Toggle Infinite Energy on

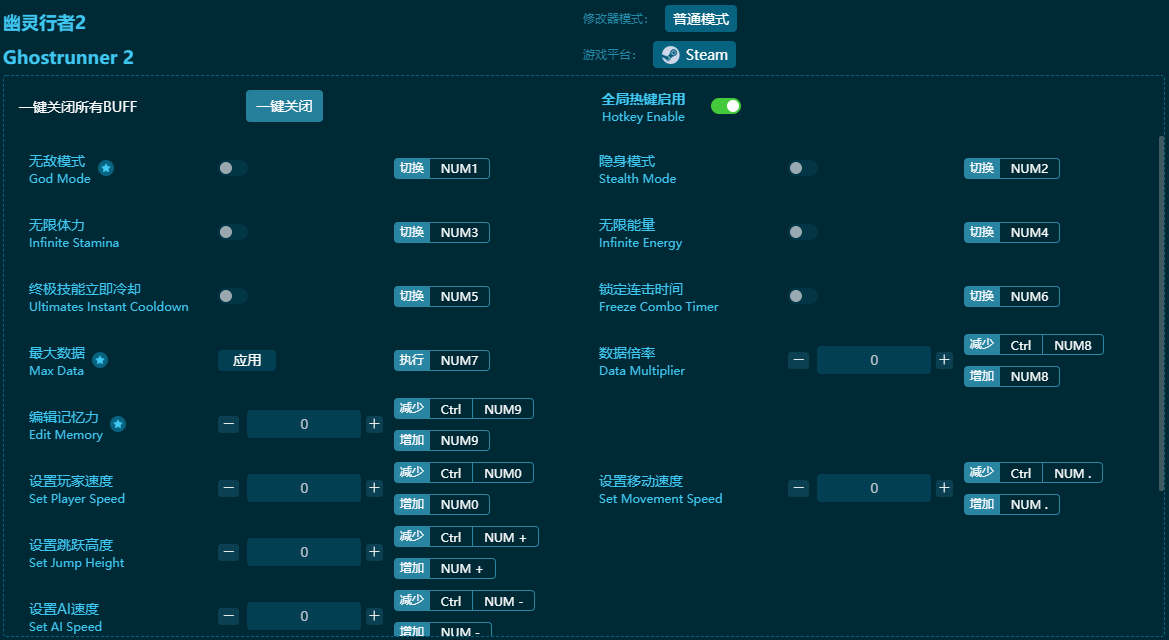[x=802, y=232]
